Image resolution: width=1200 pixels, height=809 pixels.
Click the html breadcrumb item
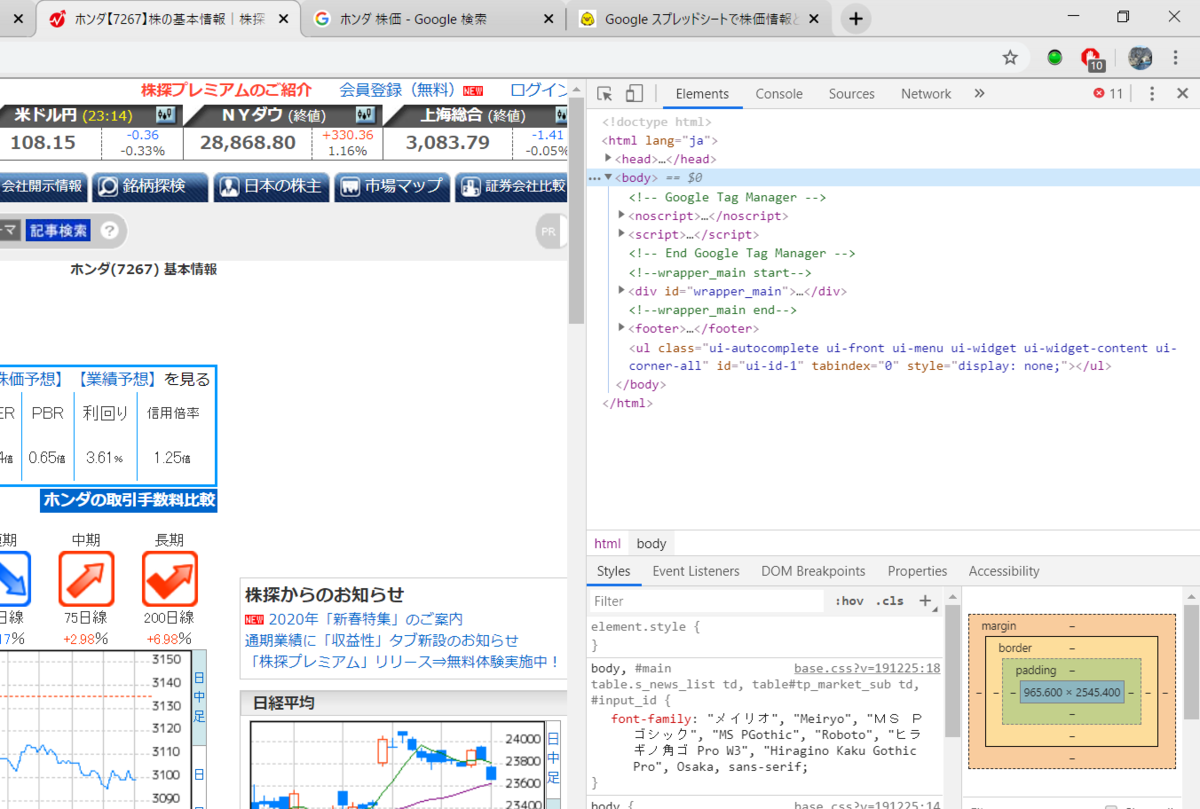pyautogui.click(x=607, y=544)
